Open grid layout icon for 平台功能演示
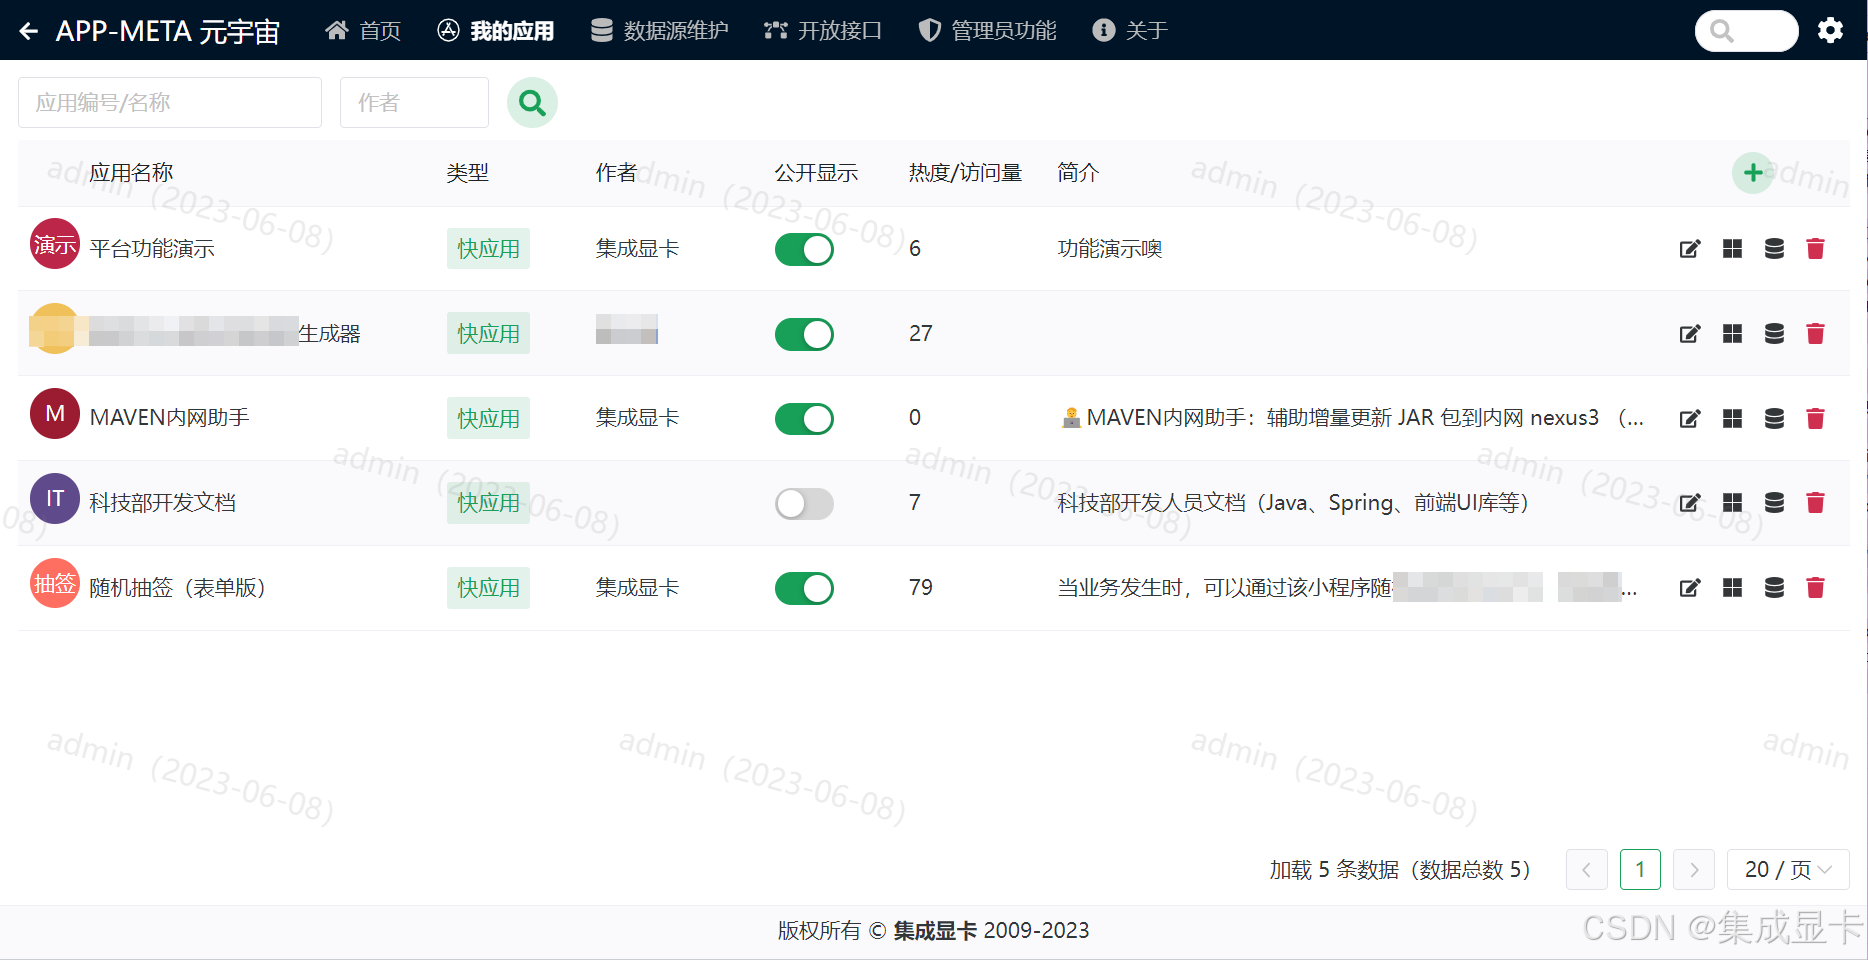1868x960 pixels. point(1732,249)
